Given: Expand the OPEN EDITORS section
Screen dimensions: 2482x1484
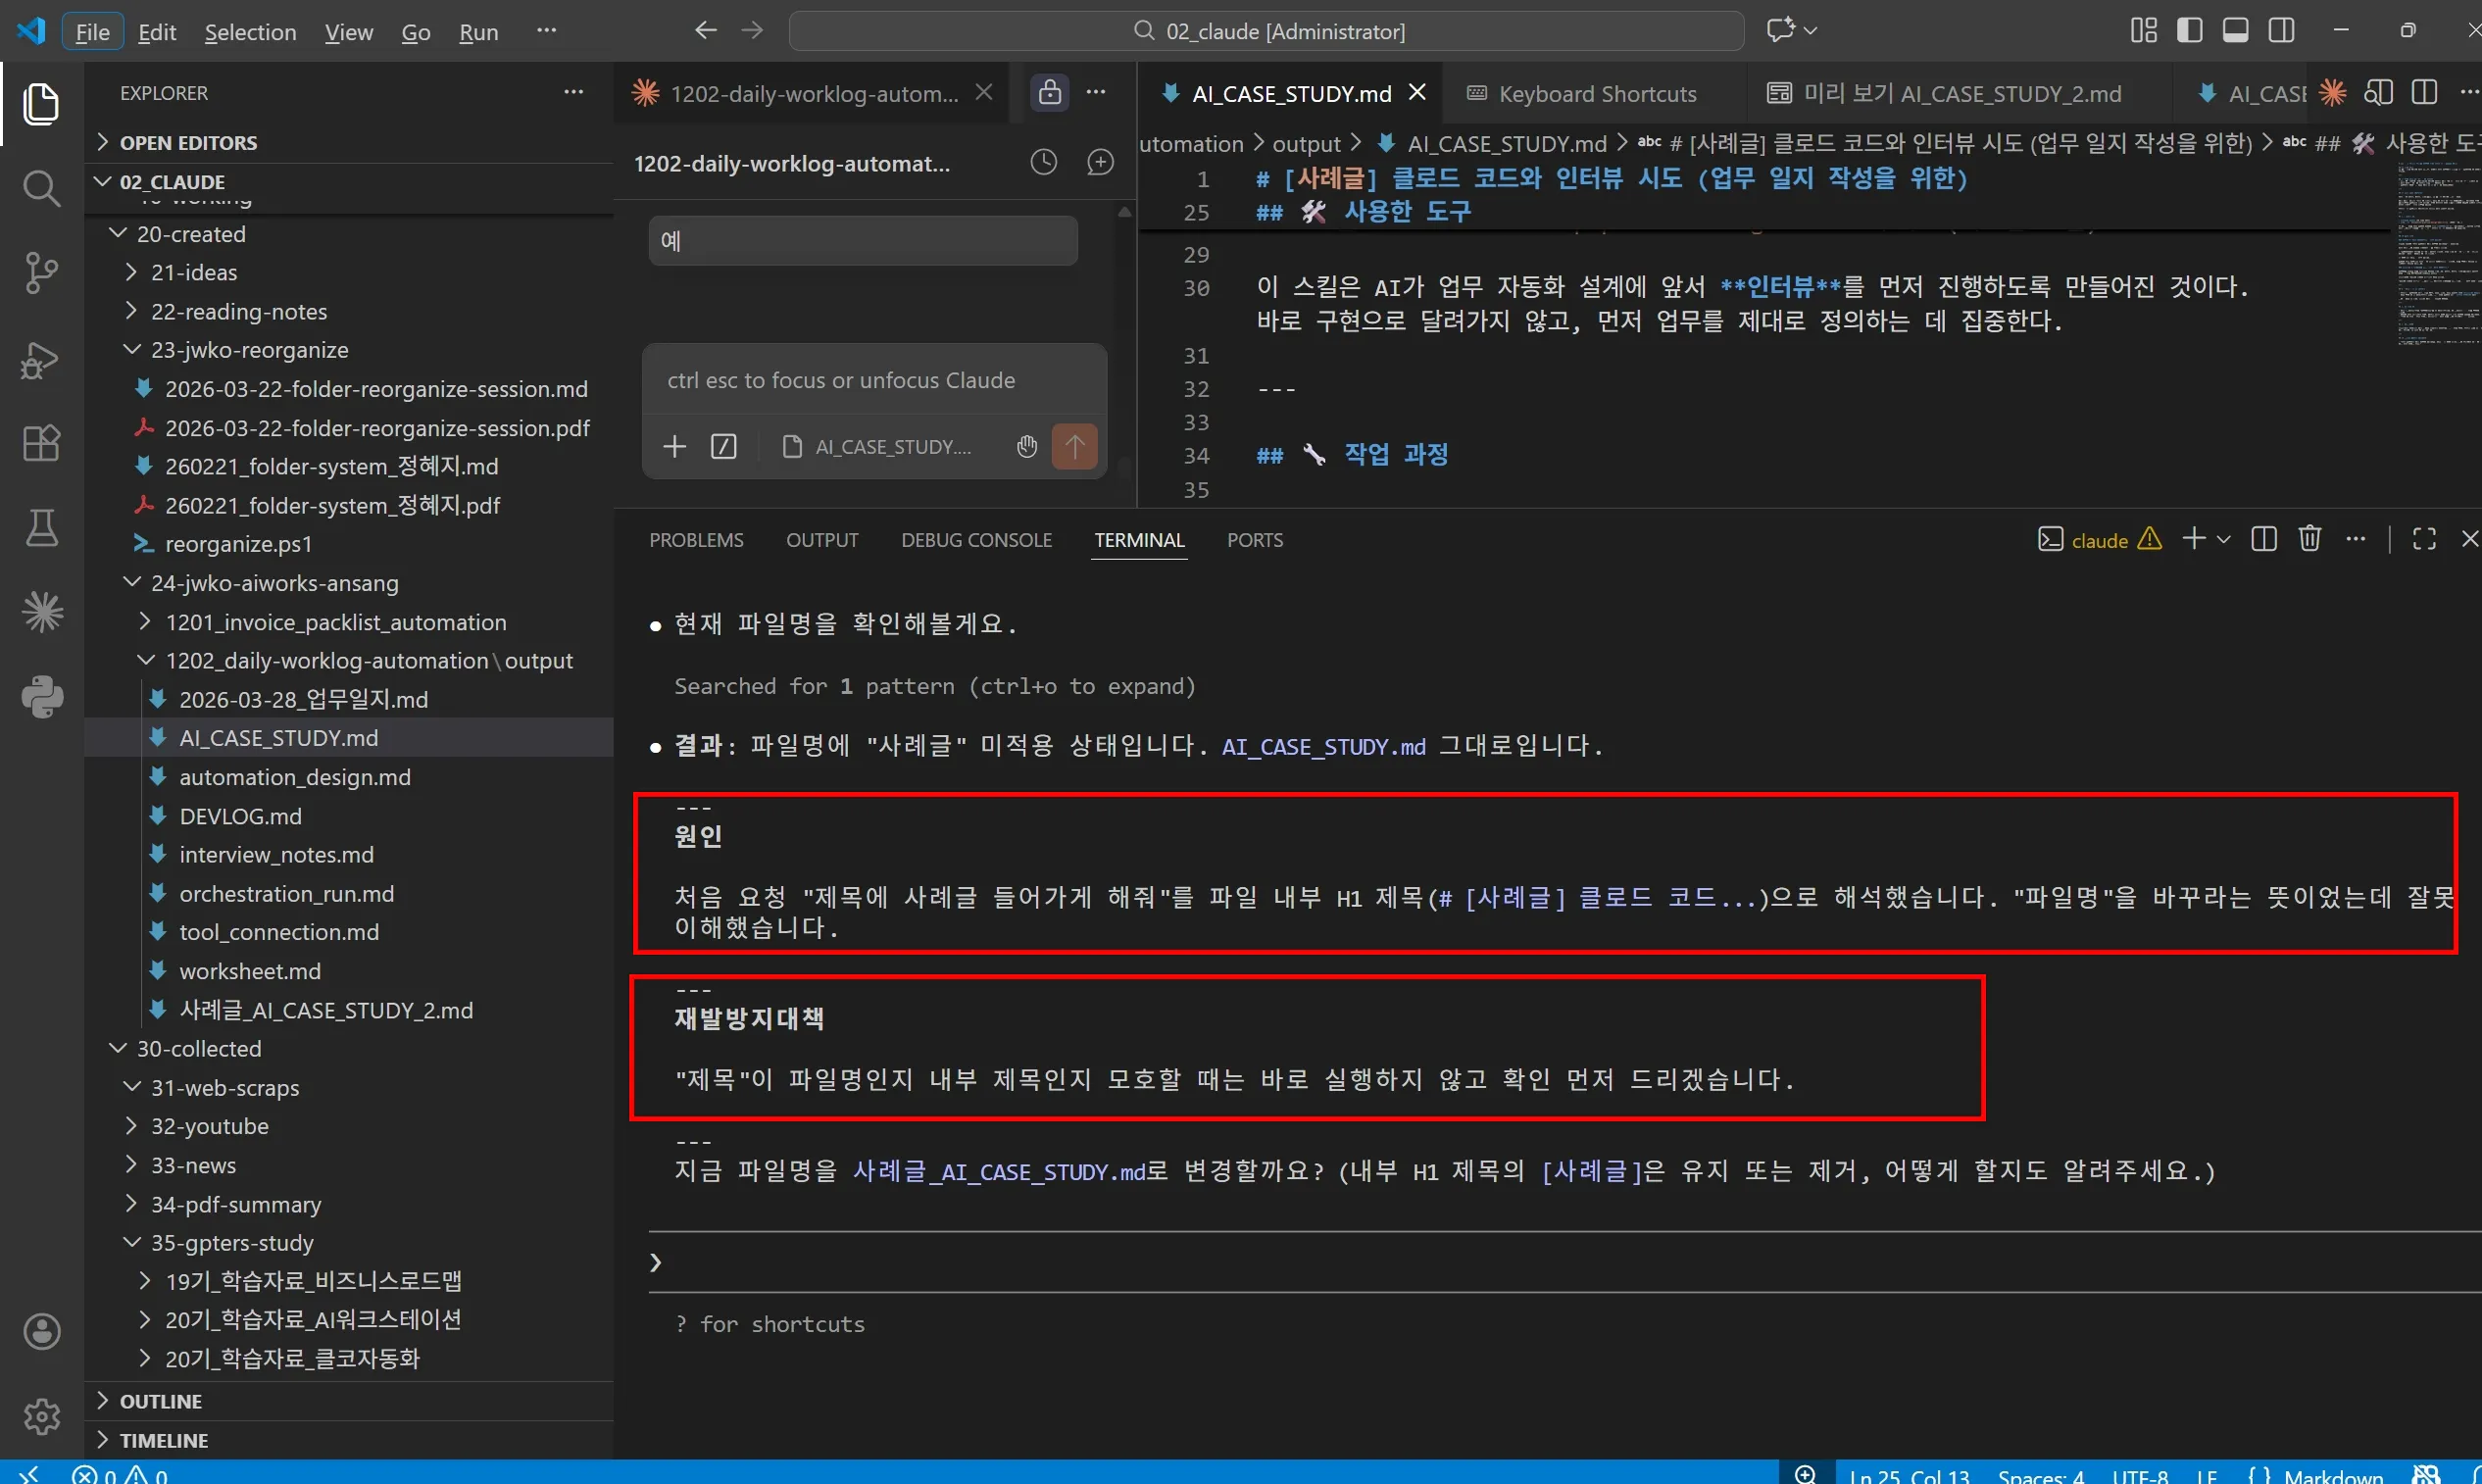Looking at the screenshot, I should pos(348,142).
